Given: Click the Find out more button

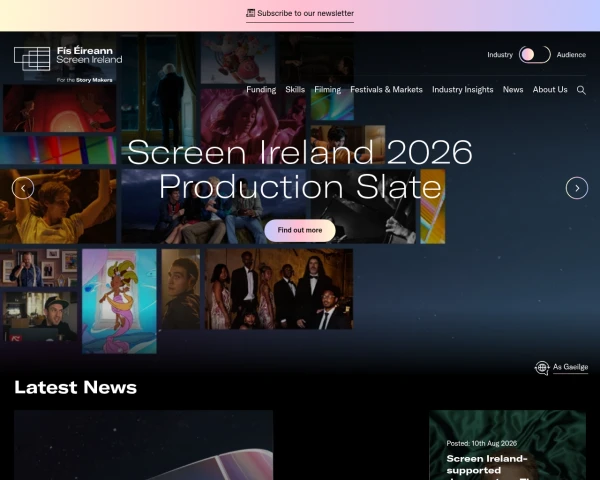Looking at the screenshot, I should [300, 230].
